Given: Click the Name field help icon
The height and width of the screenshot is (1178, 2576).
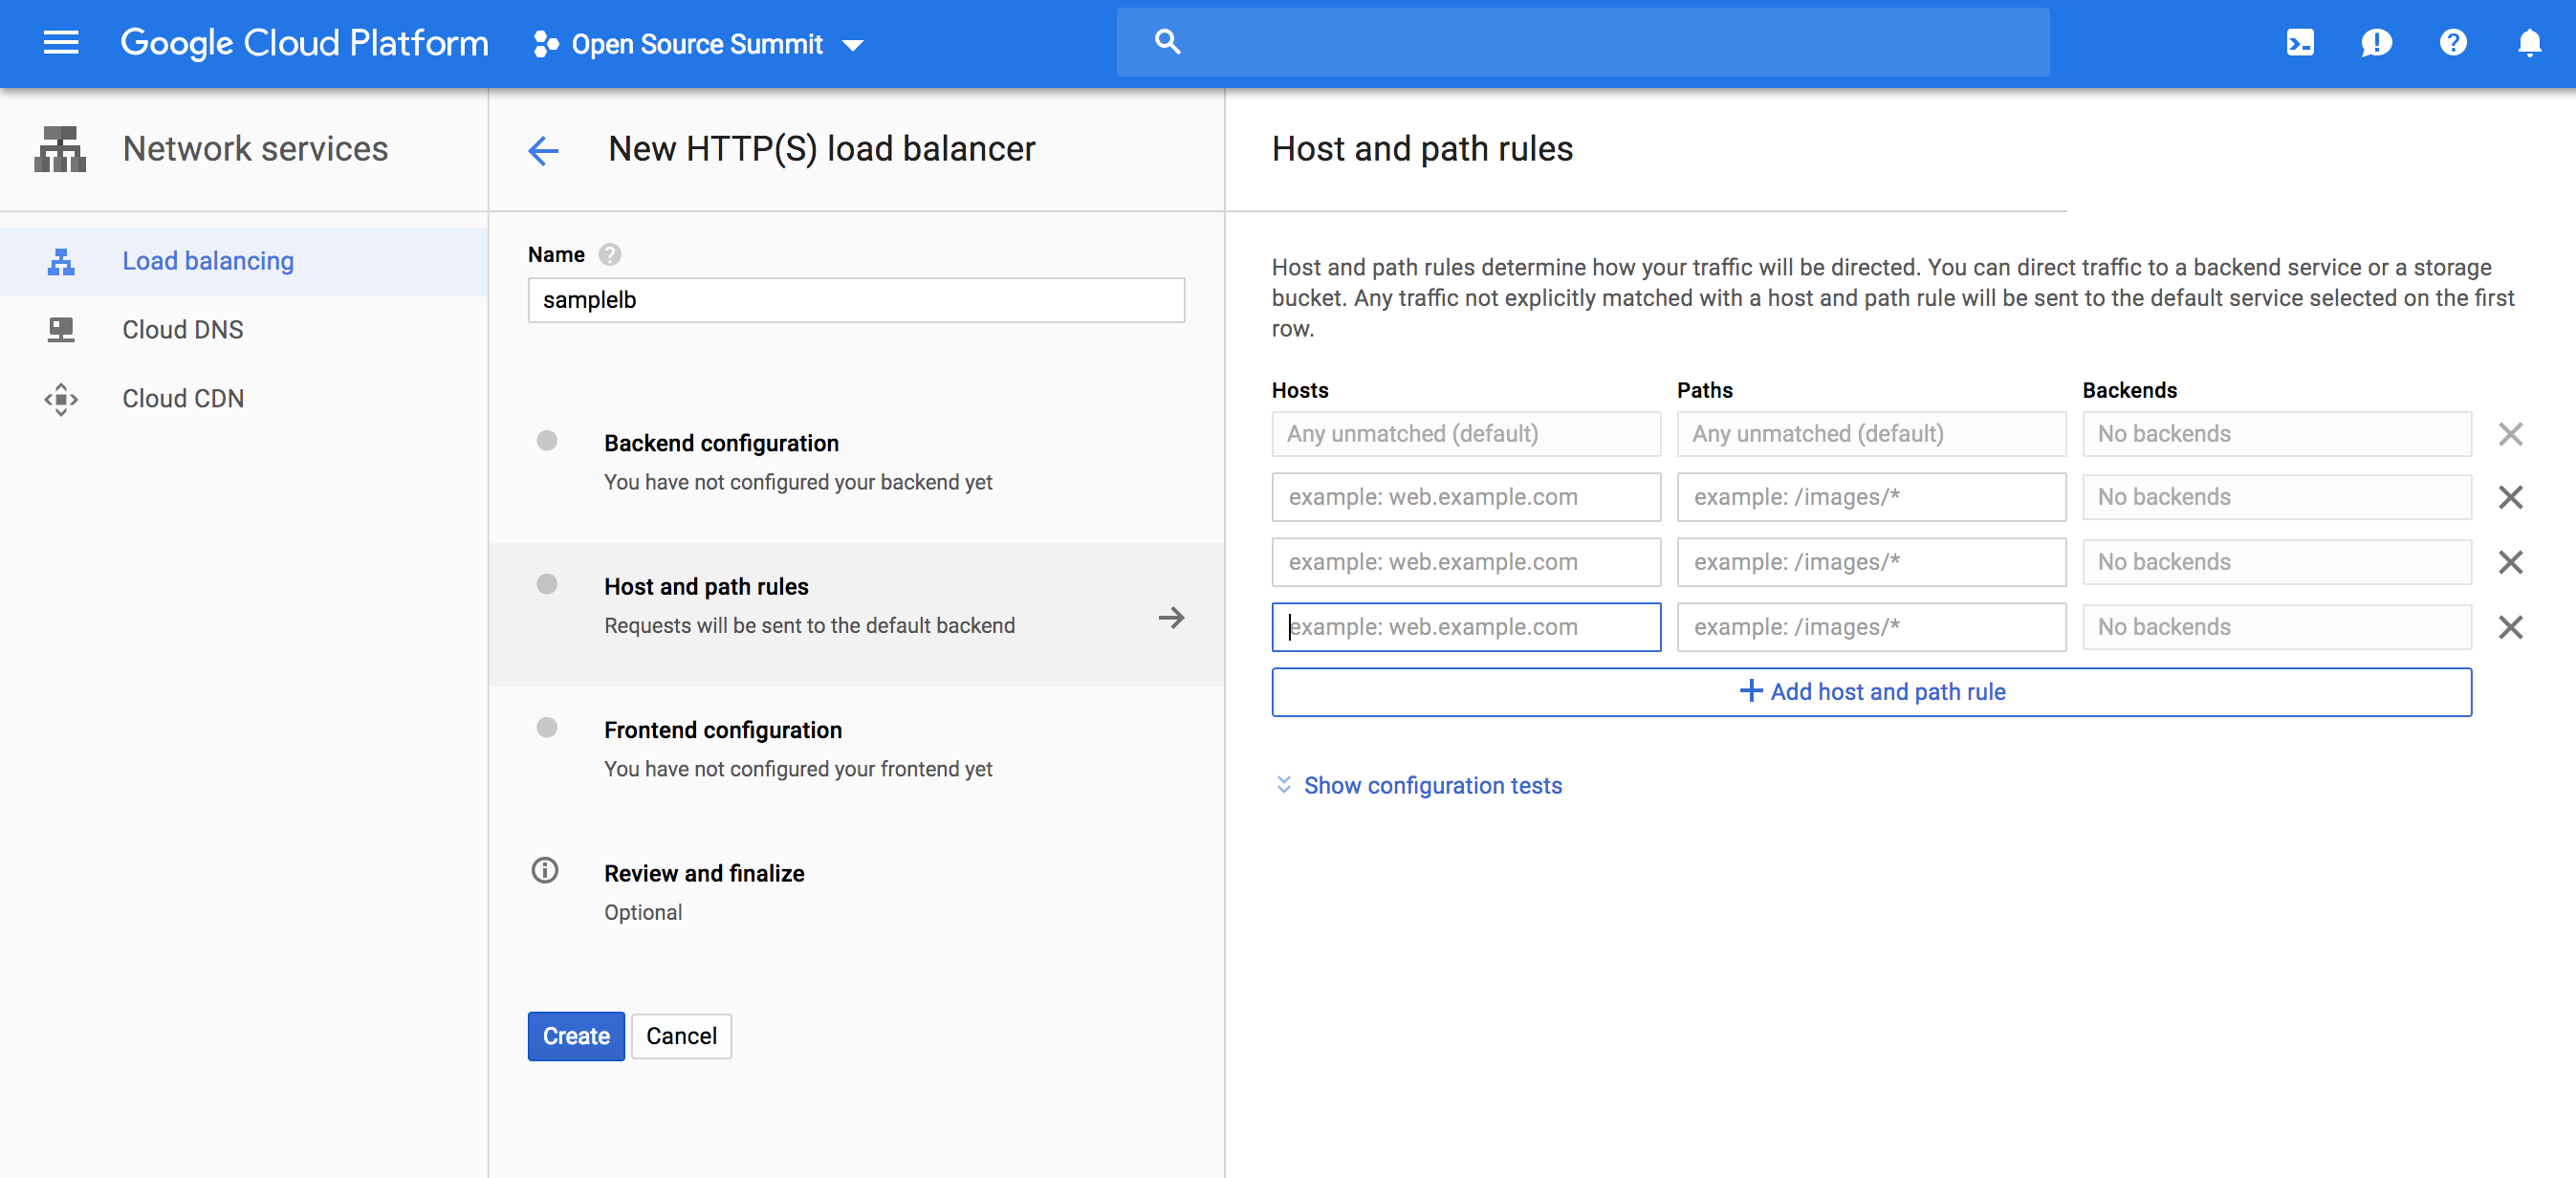Looking at the screenshot, I should (x=610, y=255).
